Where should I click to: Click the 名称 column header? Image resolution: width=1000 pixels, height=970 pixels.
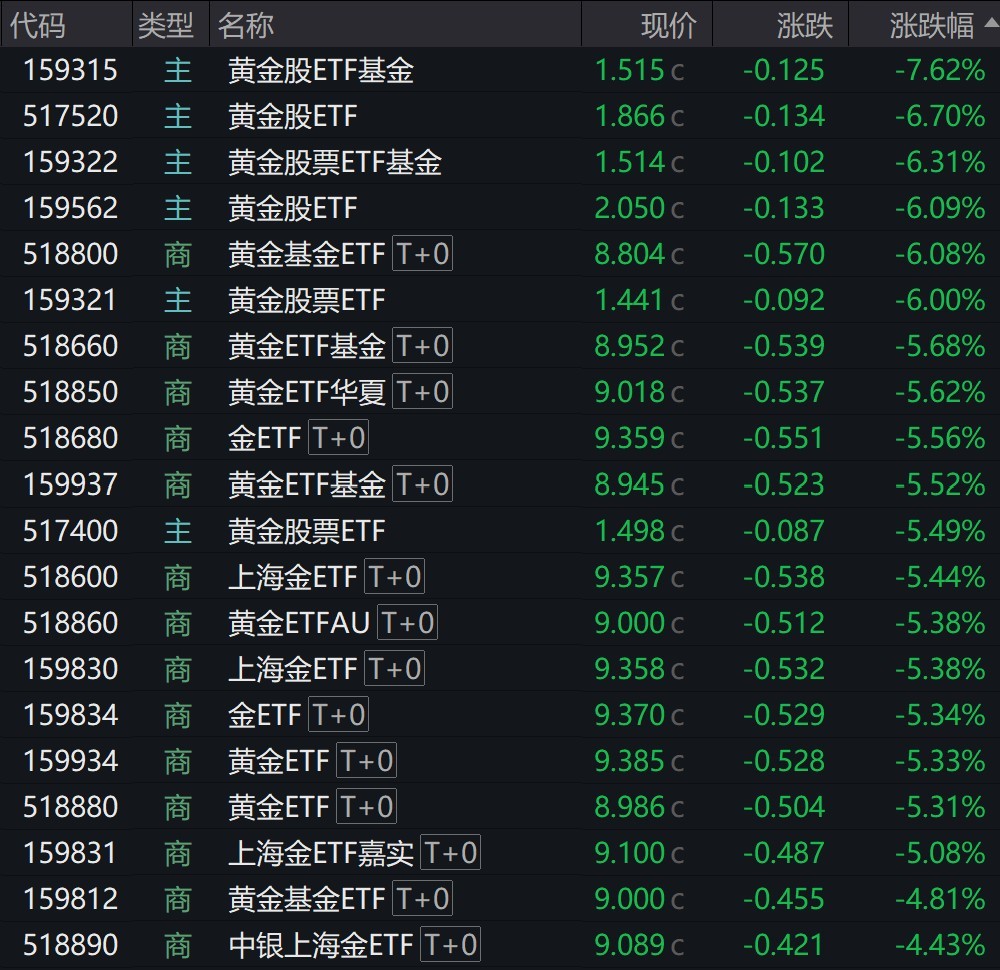click(246, 25)
